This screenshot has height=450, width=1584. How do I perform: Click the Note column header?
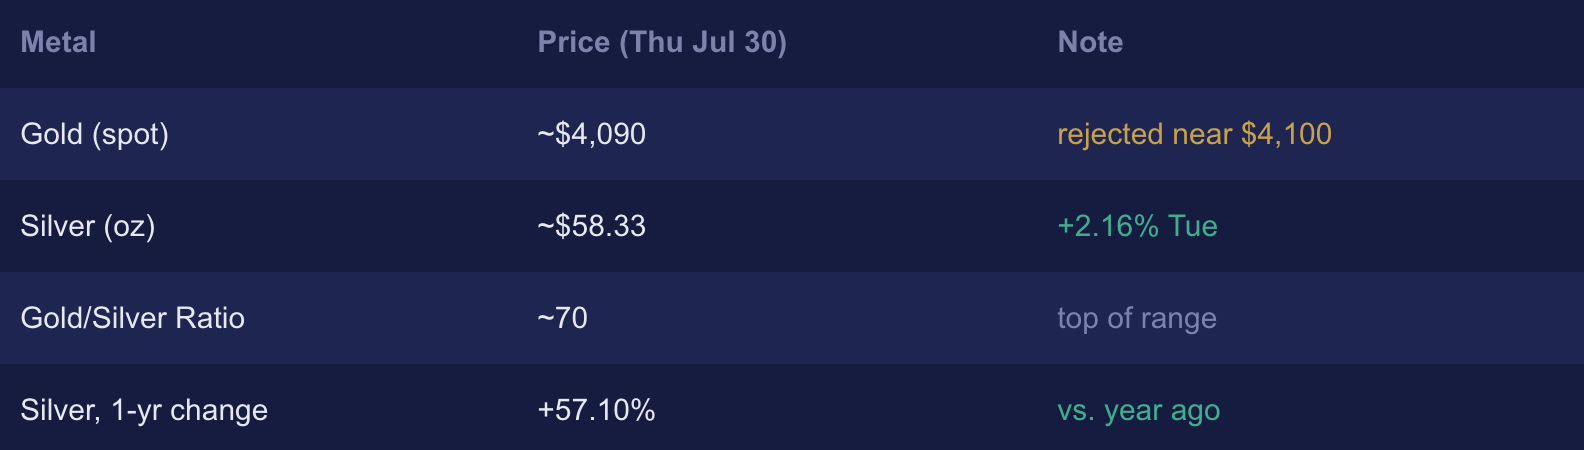pos(1090,42)
